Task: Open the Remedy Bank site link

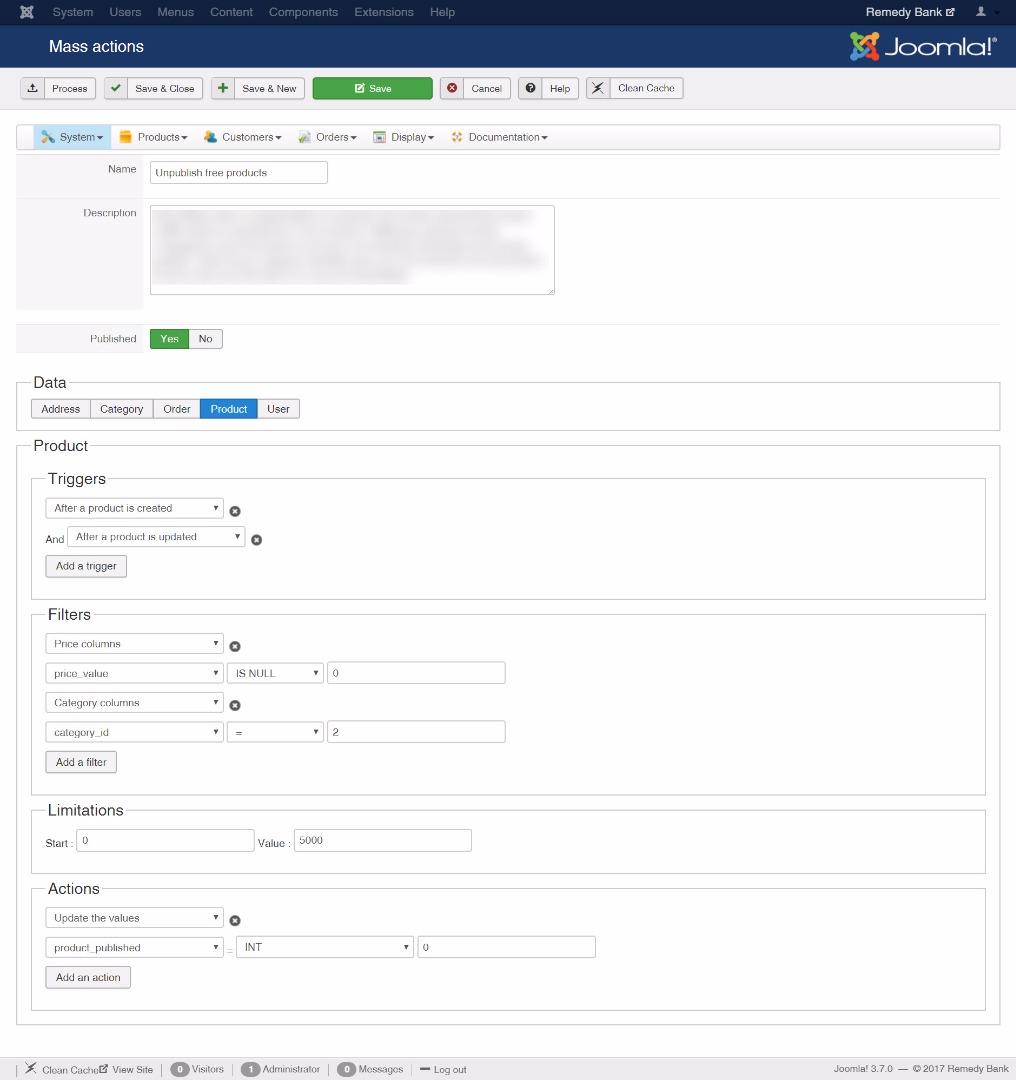Action: [910, 12]
